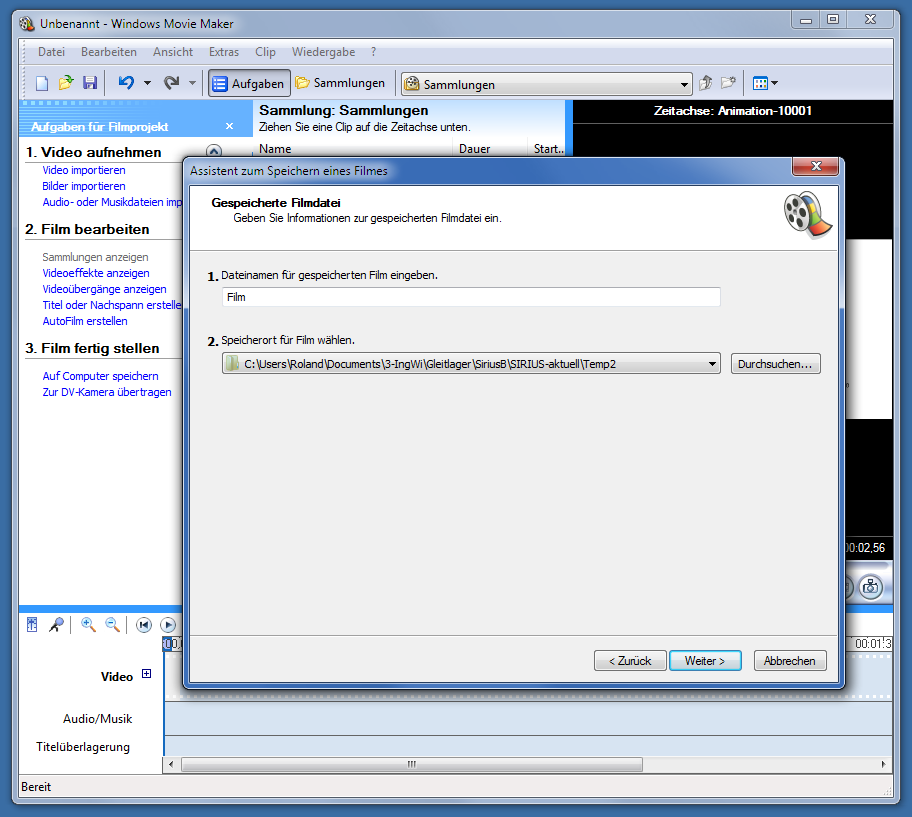The width and height of the screenshot is (912, 817).
Task: Click Audio- oder Musikdateien importieren link
Action: click(x=112, y=202)
